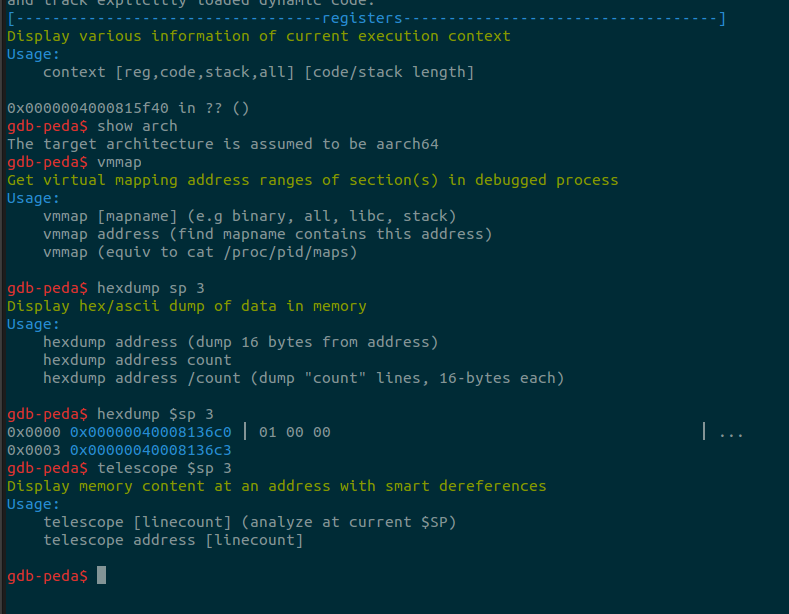Click the 'hexdump sp 3' command

click(151, 288)
